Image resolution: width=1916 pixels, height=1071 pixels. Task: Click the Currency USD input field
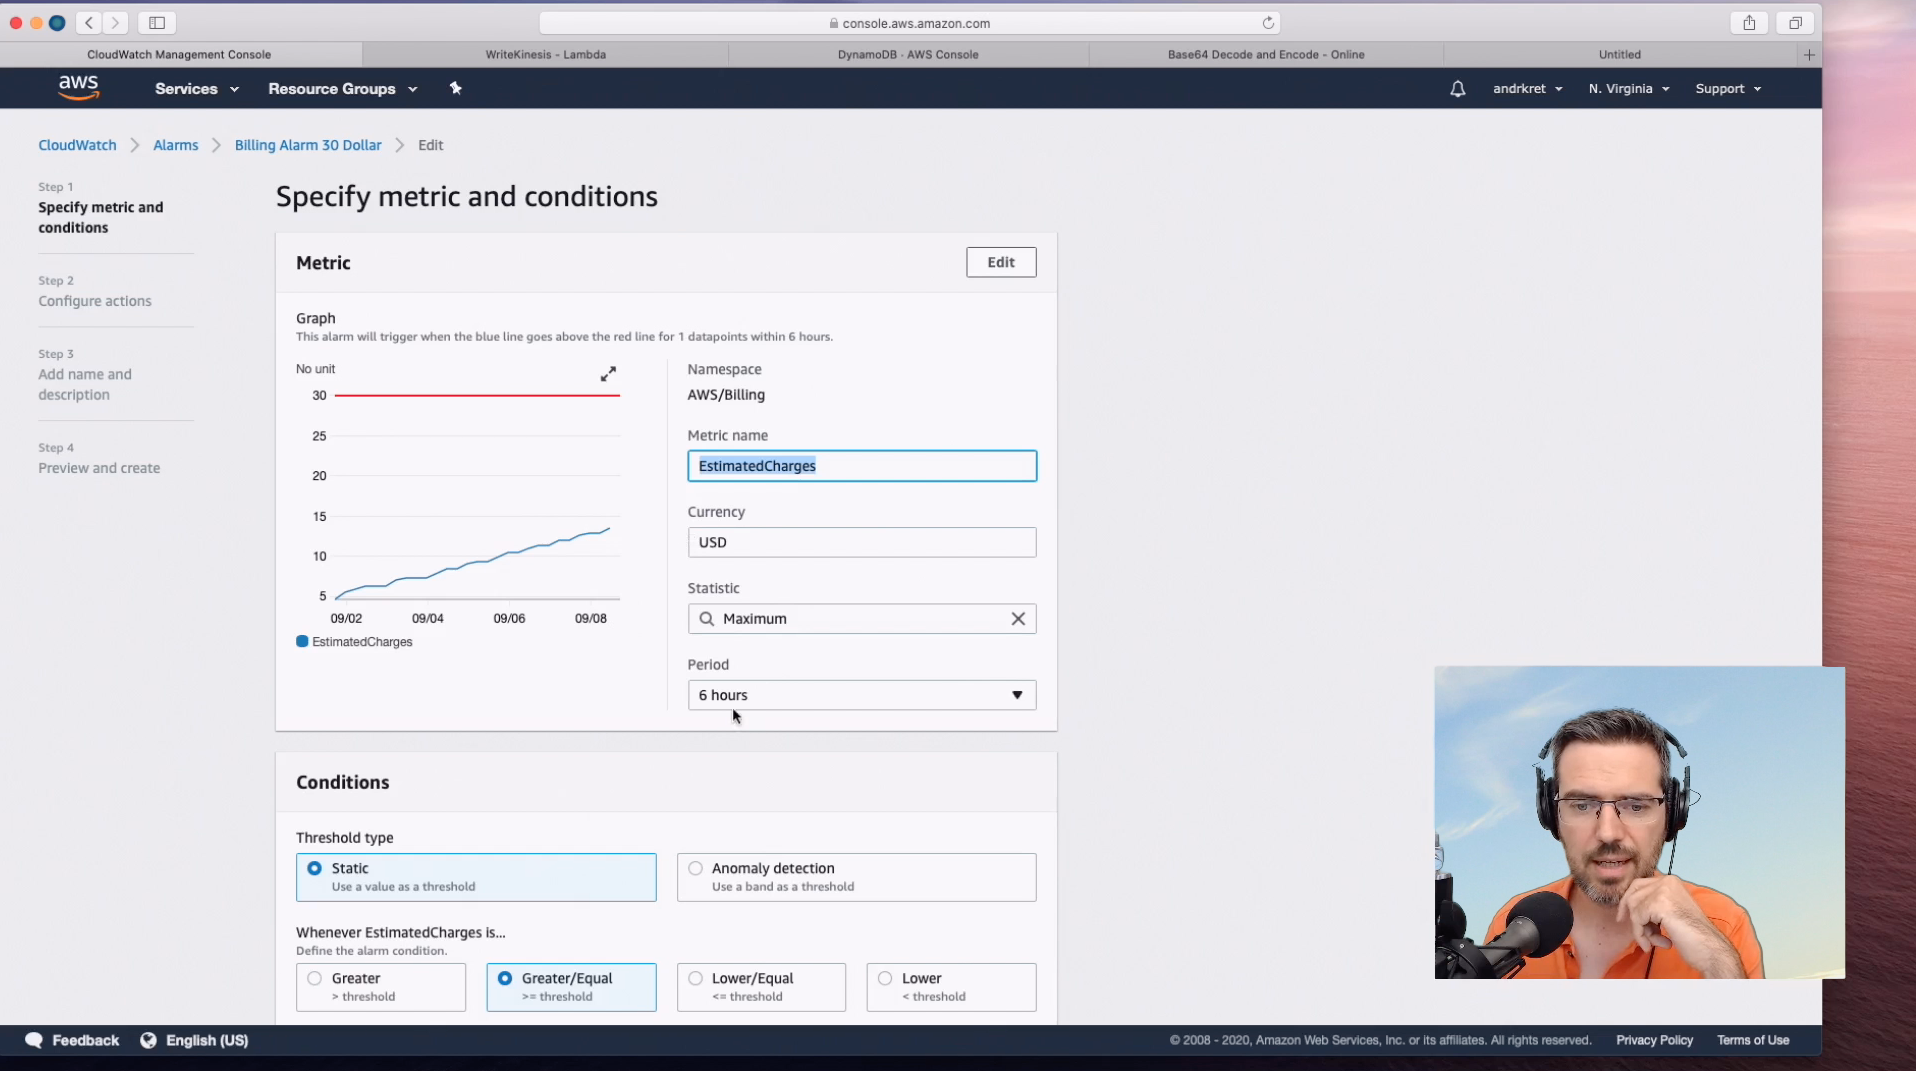[x=862, y=542]
